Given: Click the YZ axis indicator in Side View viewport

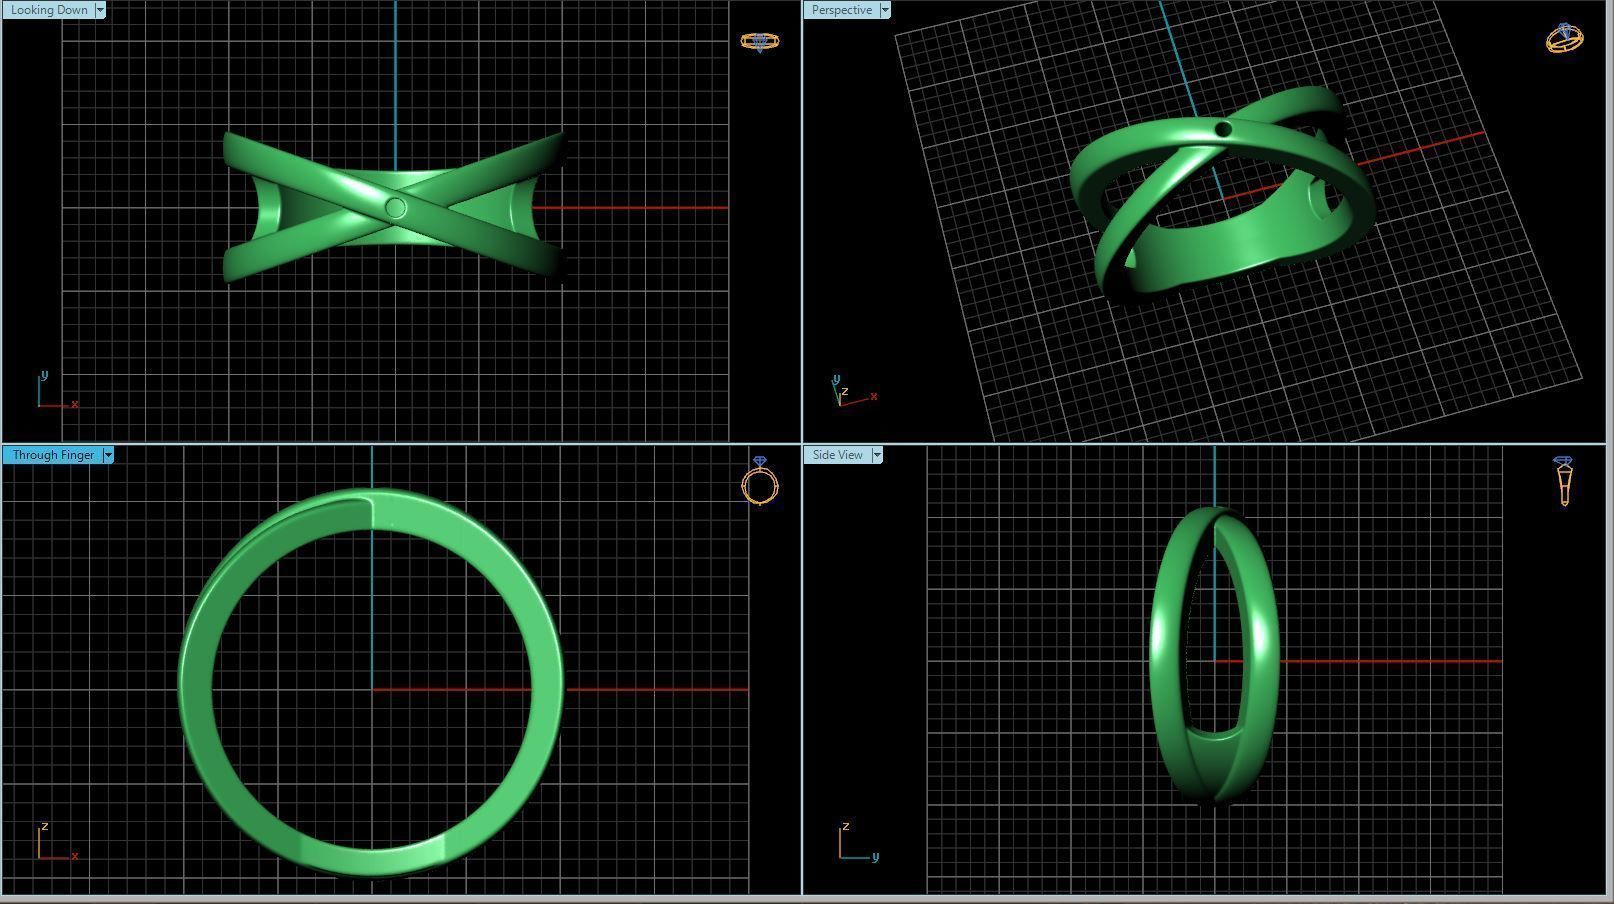Looking at the screenshot, I should pos(858,842).
